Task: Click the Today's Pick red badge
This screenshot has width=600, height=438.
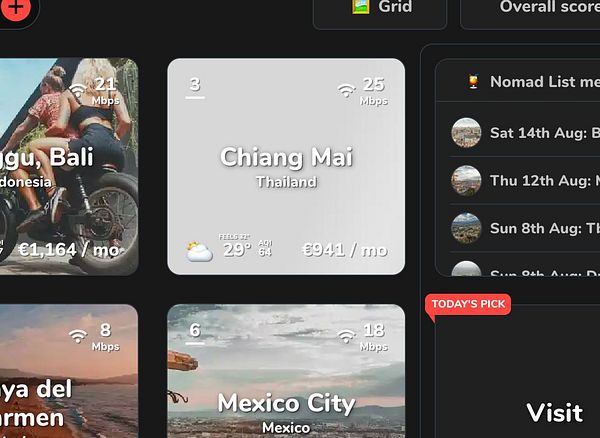Action: tap(468, 304)
